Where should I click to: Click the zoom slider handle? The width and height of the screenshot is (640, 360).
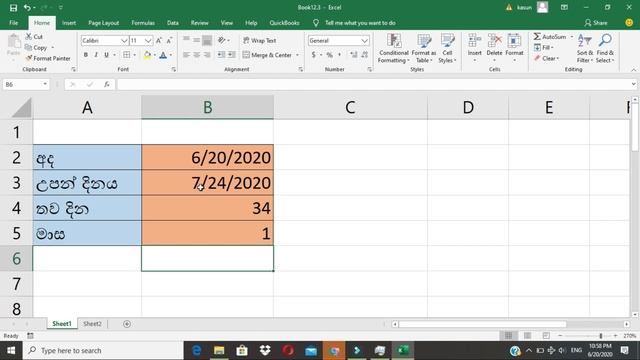tap(601, 336)
